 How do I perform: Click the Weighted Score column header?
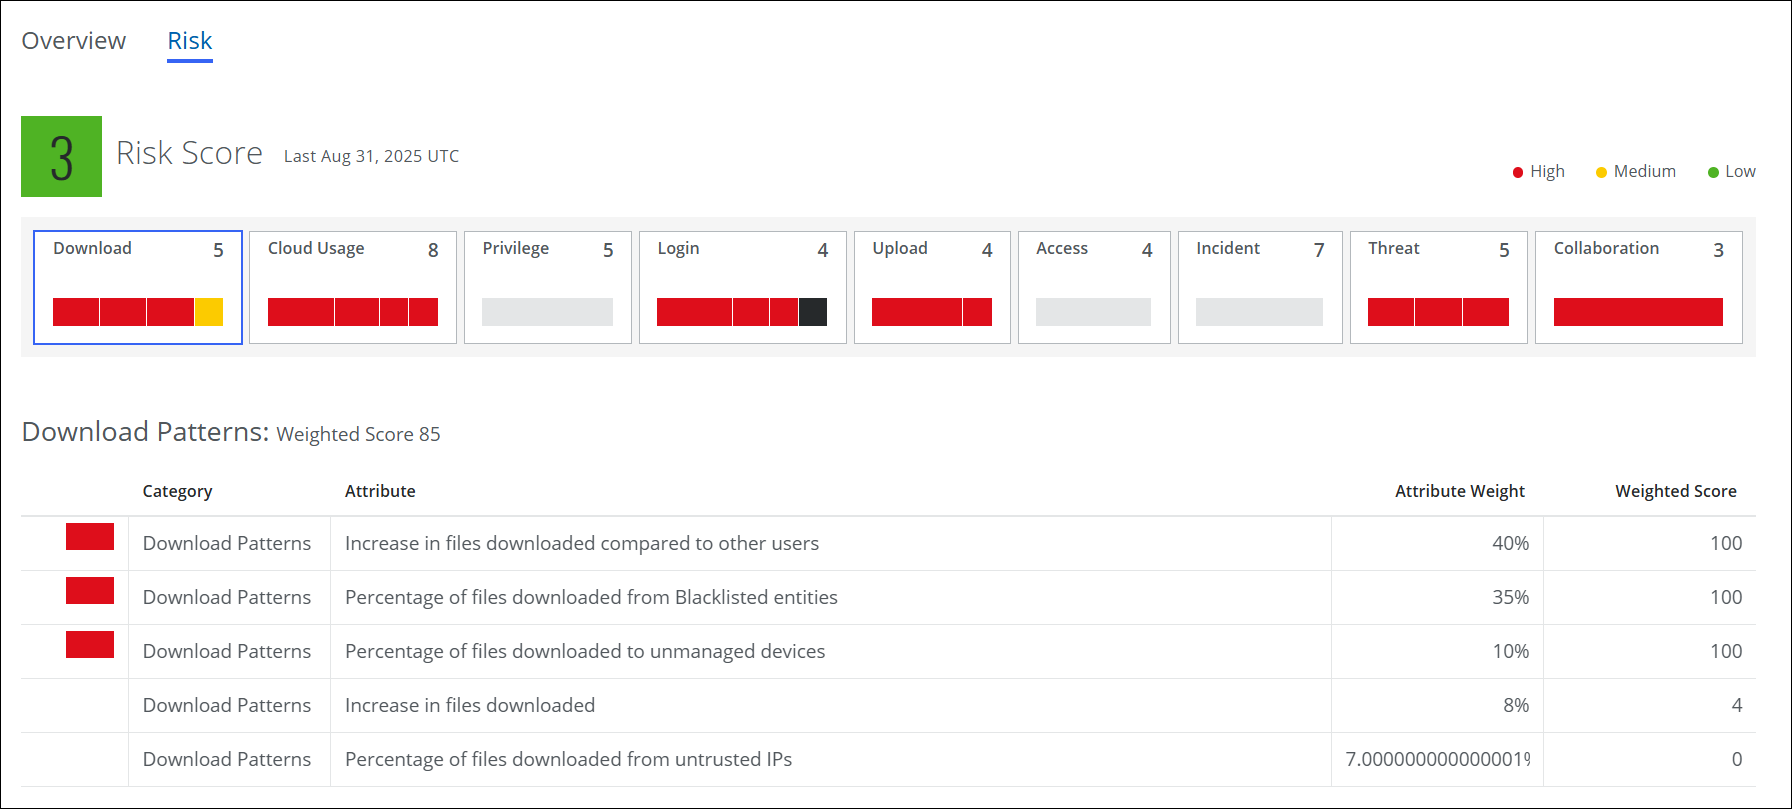pos(1675,491)
